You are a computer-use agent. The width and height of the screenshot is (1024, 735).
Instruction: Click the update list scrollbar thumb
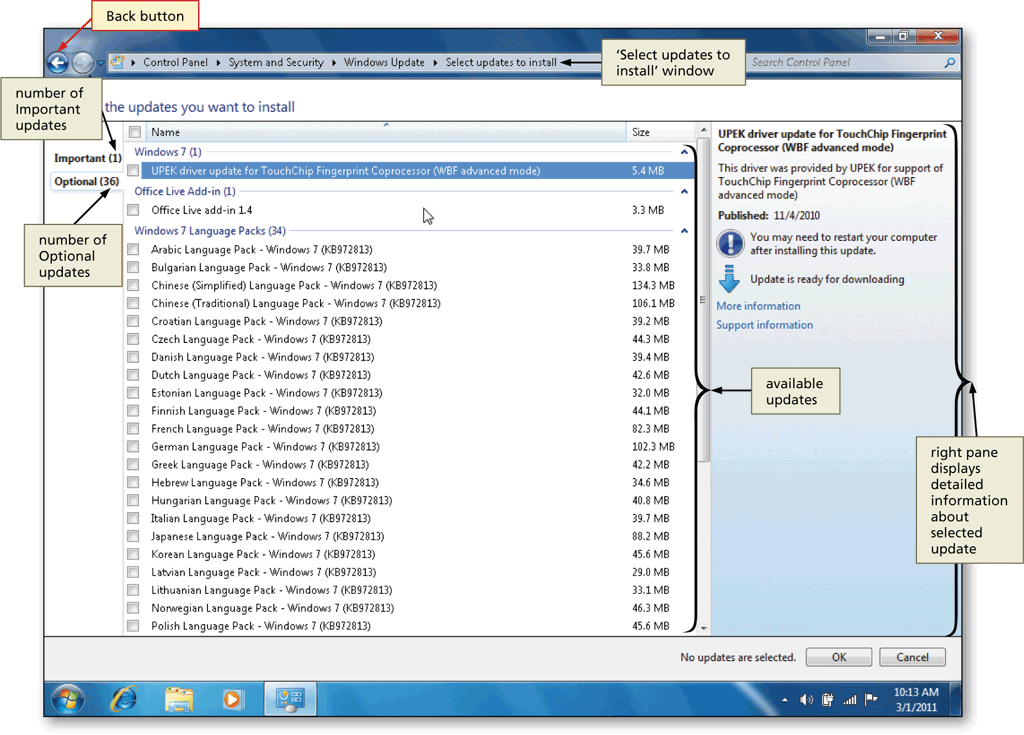[x=703, y=299]
